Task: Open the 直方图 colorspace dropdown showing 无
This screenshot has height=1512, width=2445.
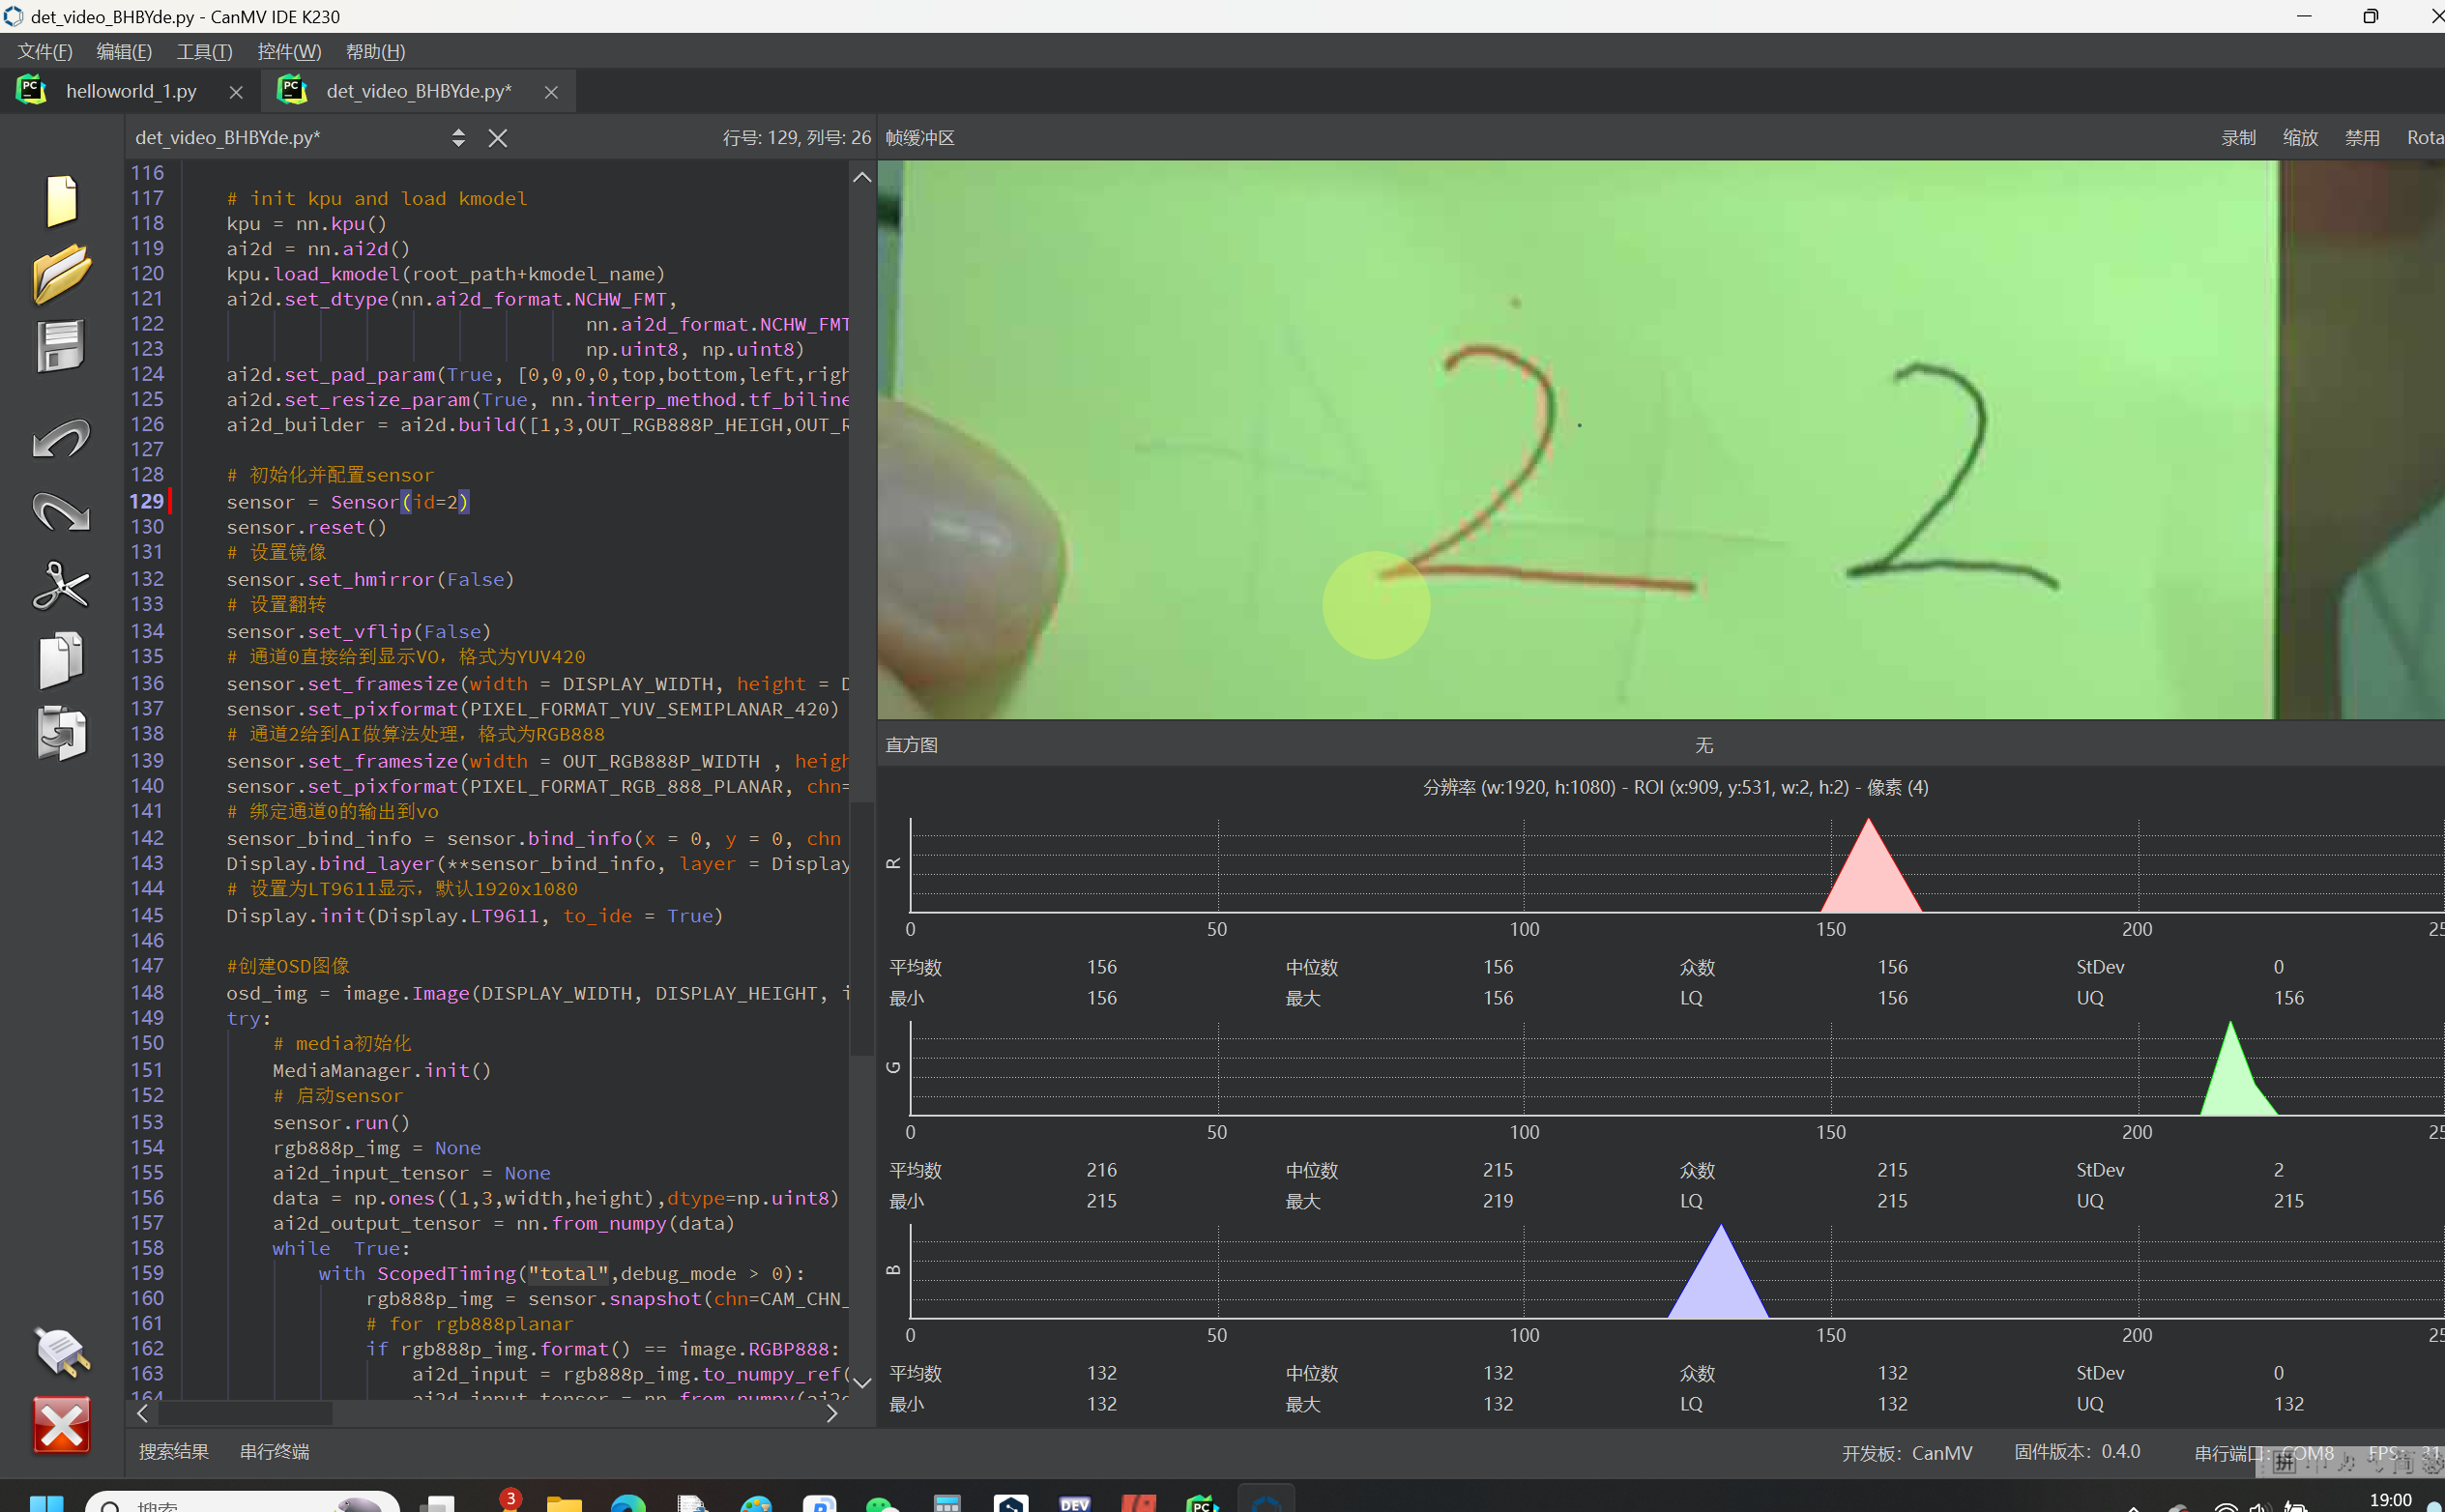Action: [x=1703, y=745]
